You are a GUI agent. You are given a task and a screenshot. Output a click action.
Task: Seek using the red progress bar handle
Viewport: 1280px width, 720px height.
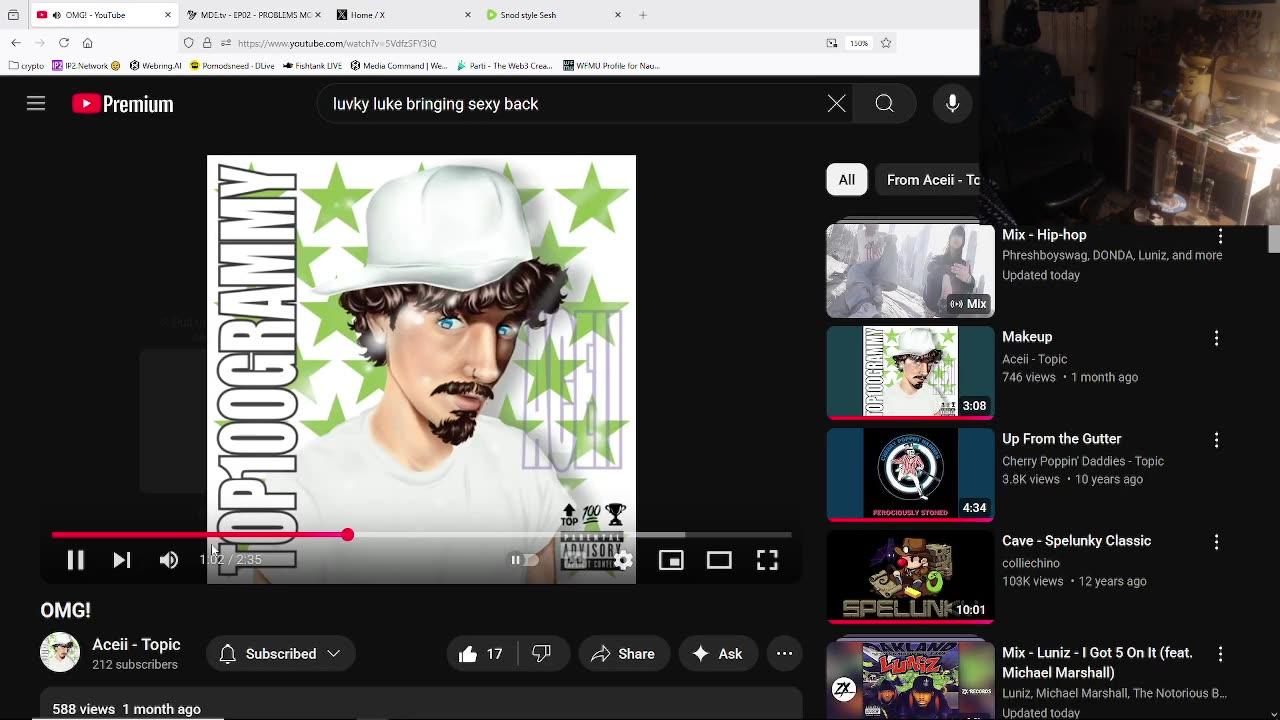coord(347,535)
